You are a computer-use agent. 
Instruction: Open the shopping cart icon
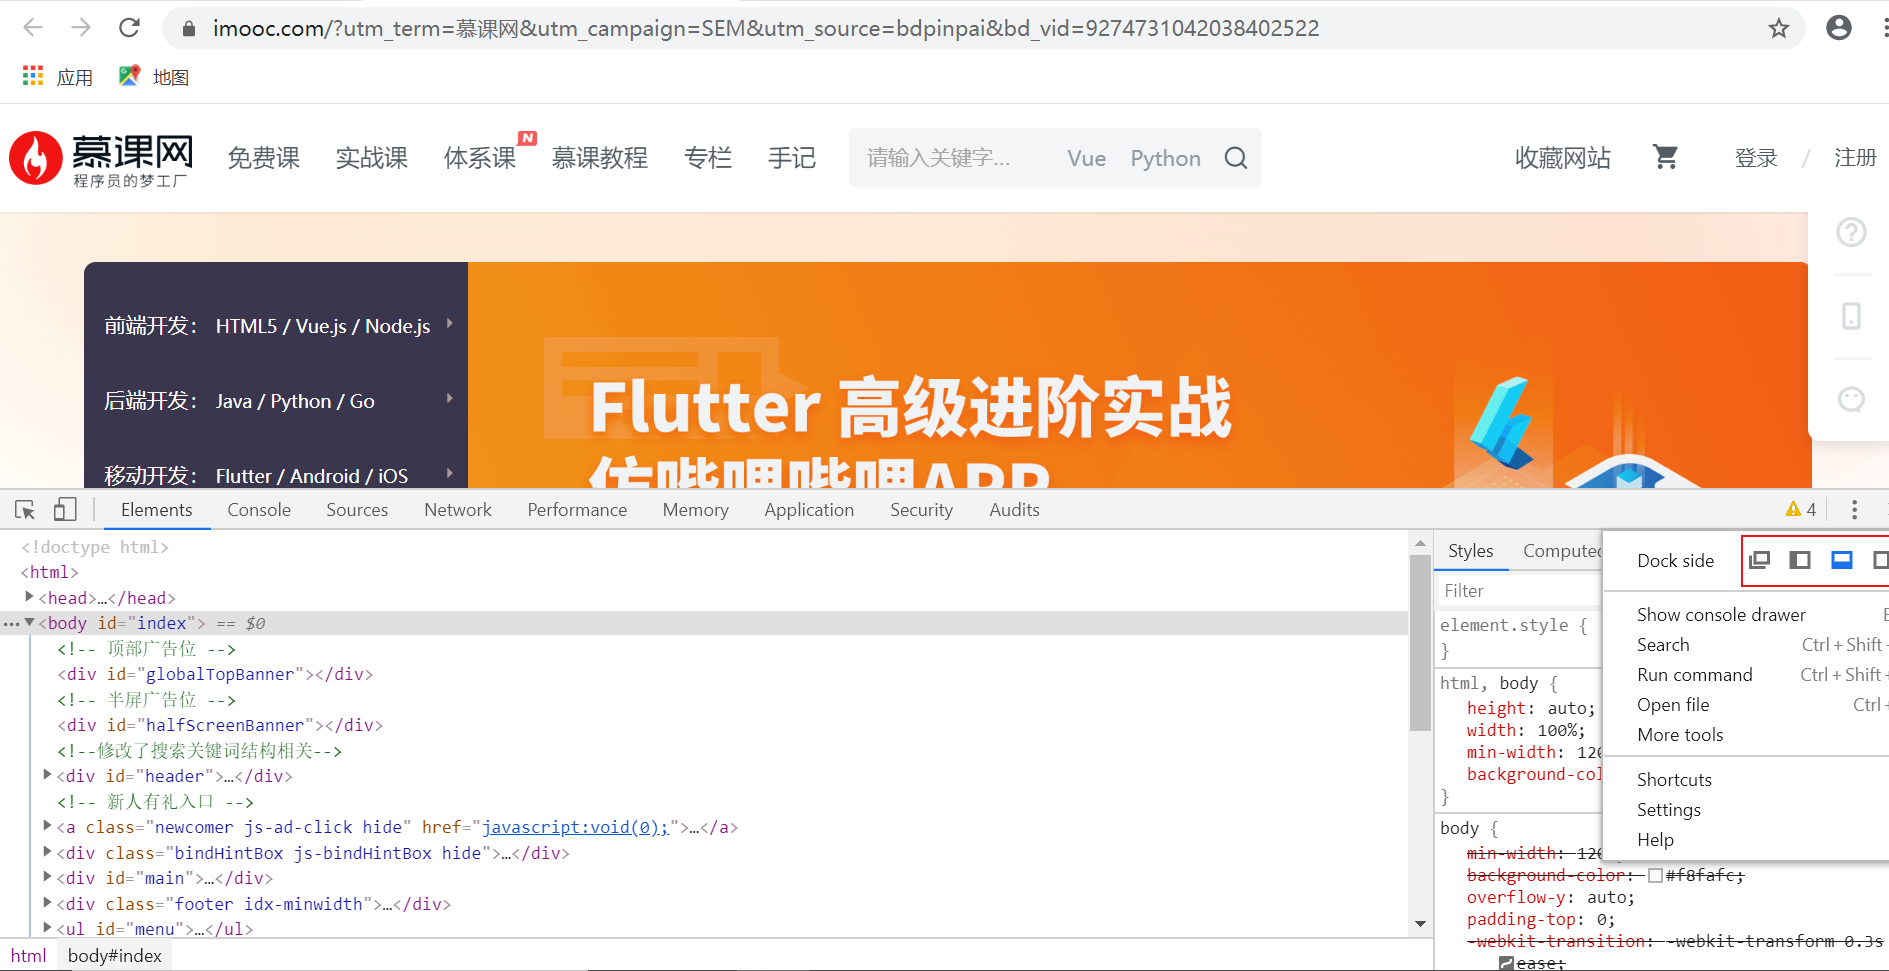coord(1665,157)
